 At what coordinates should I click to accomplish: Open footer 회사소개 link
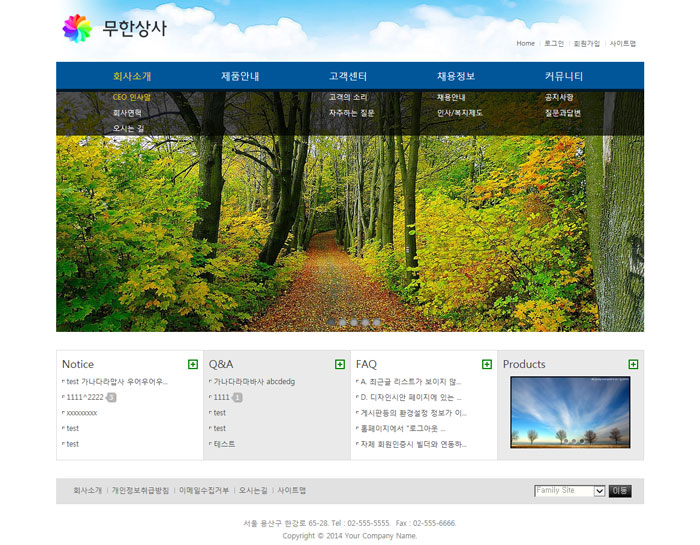88,491
